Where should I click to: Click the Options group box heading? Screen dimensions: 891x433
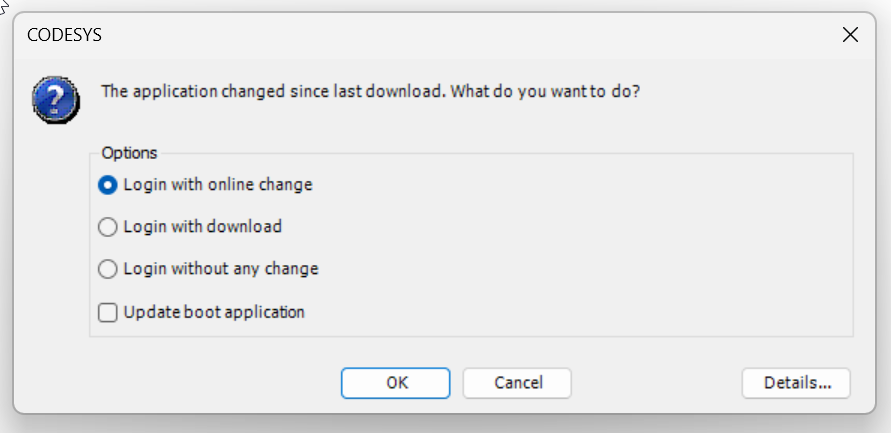pyautogui.click(x=130, y=153)
